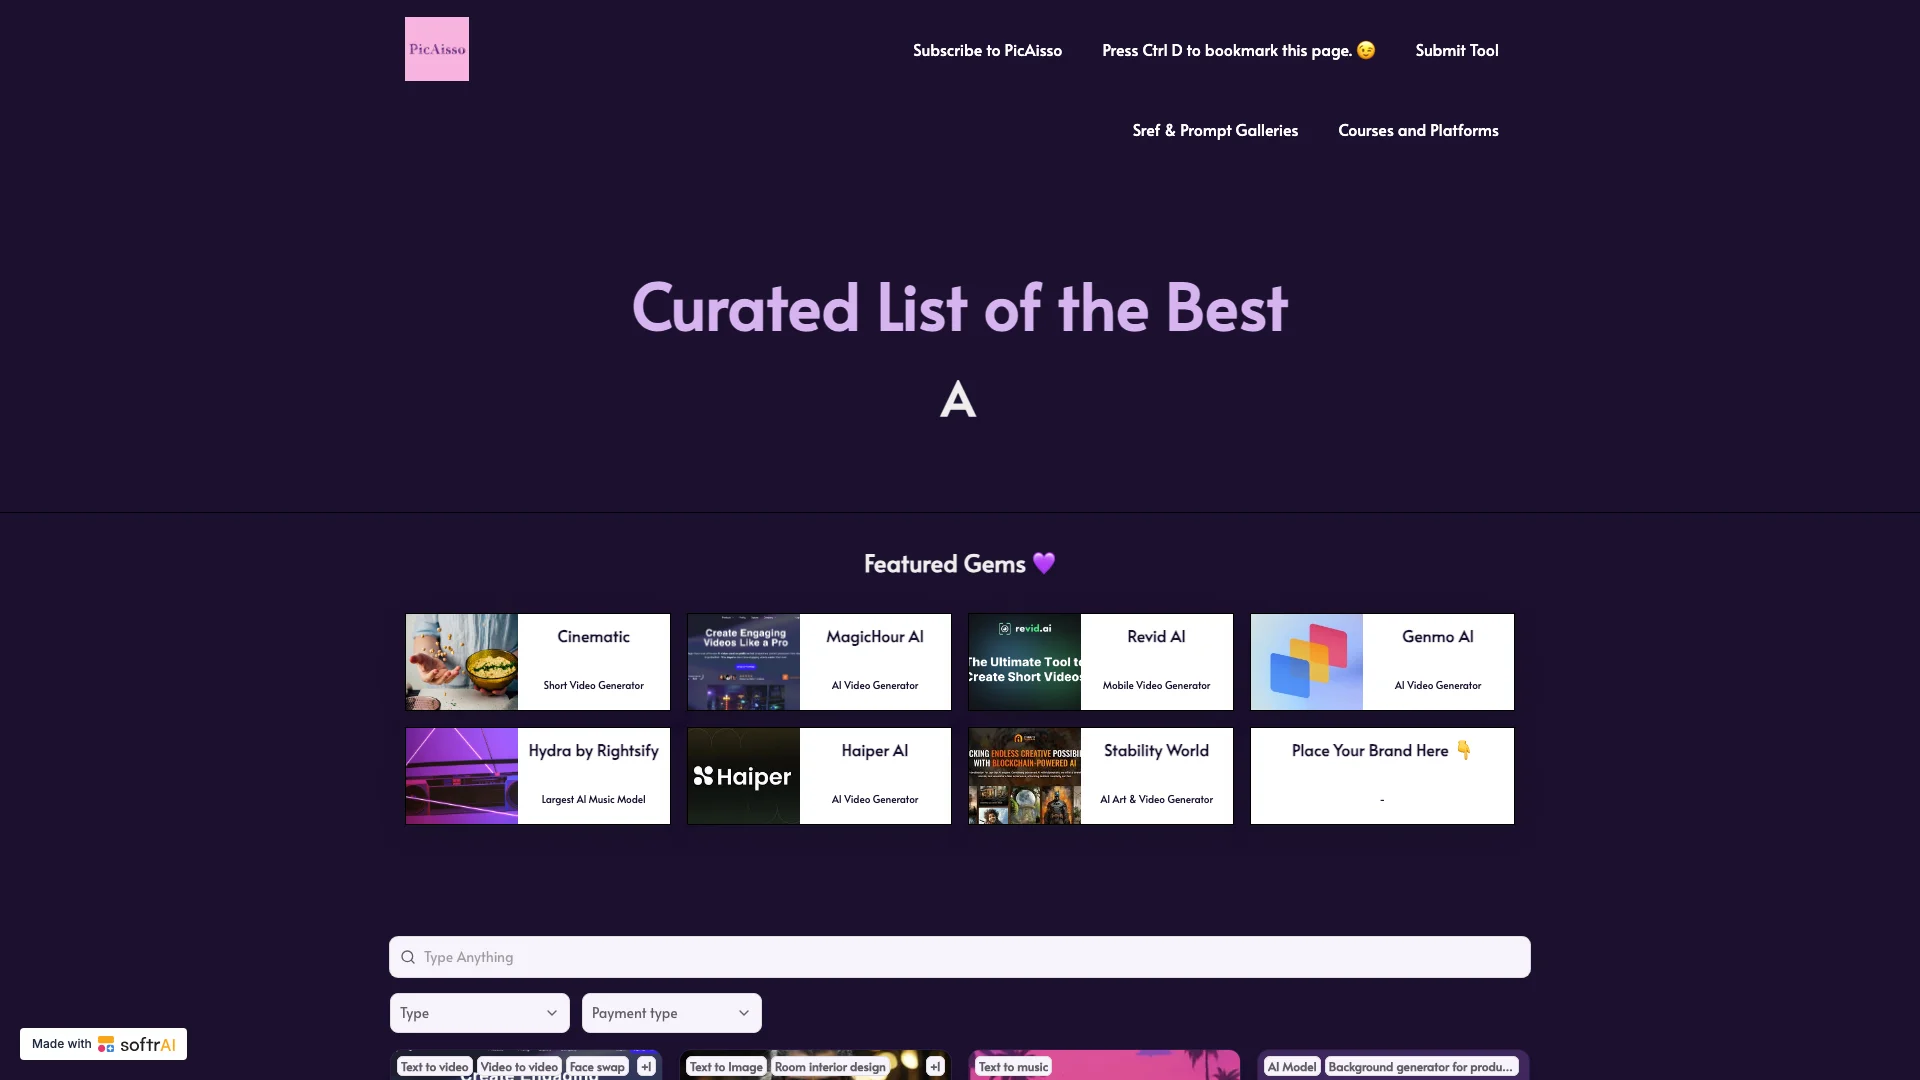
Task: Click the Genmo AI icon
Action: (1305, 661)
